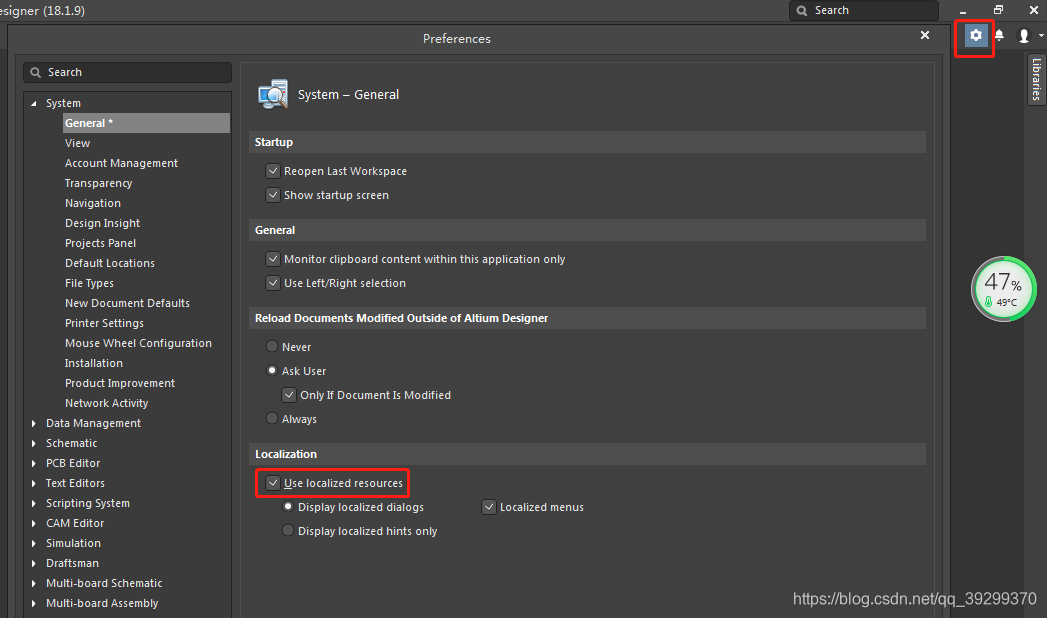Expand the Multi-board Schematic node
Screen dimensions: 1047x618
pos(33,583)
